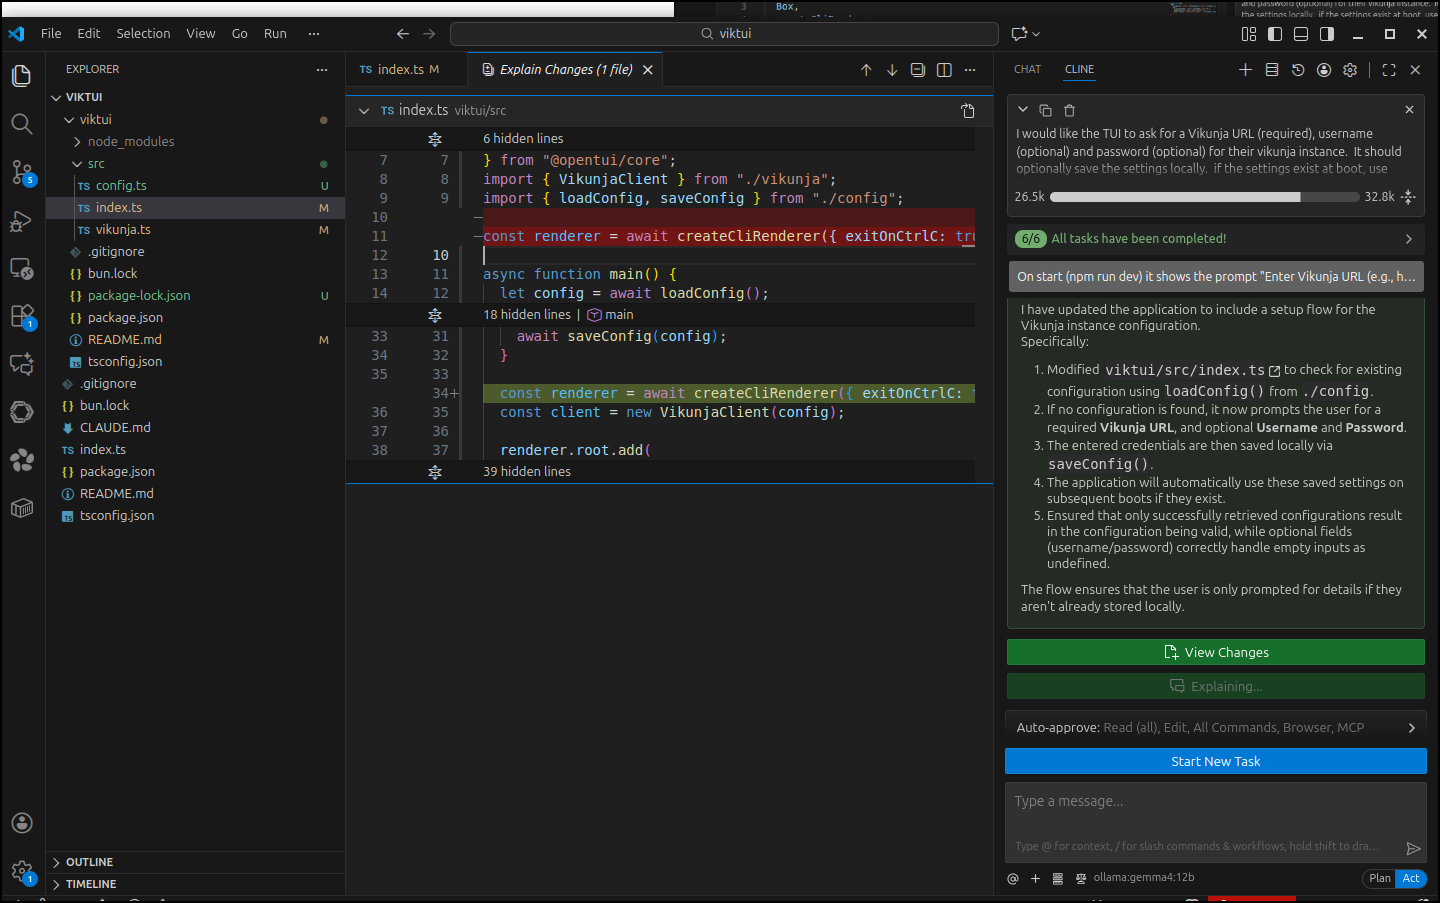Image resolution: width=1440 pixels, height=903 pixels.
Task: Open the file icon in index.ts diff header
Action: coord(968,111)
